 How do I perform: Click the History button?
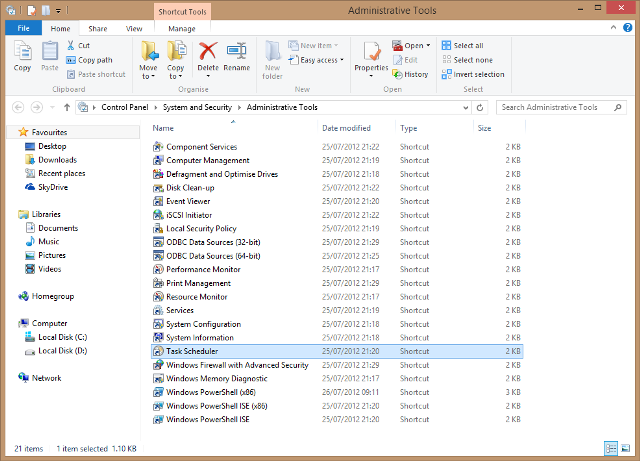(x=410, y=74)
